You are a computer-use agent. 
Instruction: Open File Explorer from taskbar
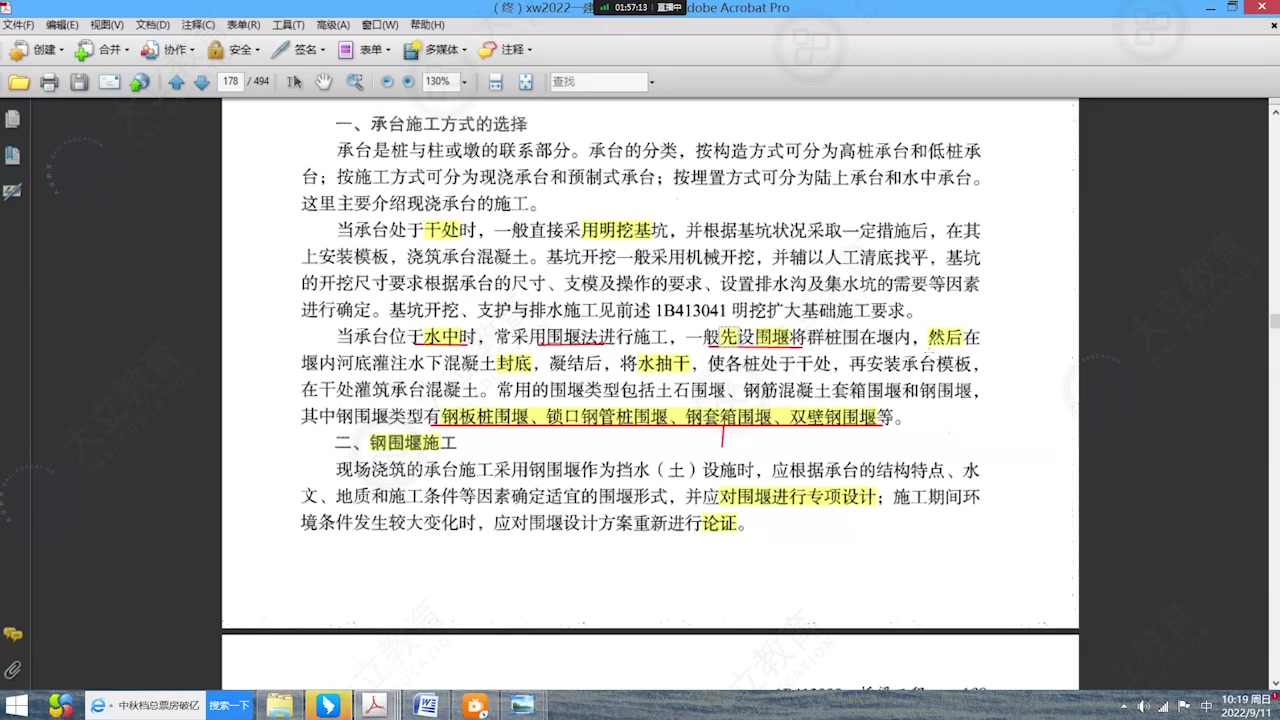[280, 705]
